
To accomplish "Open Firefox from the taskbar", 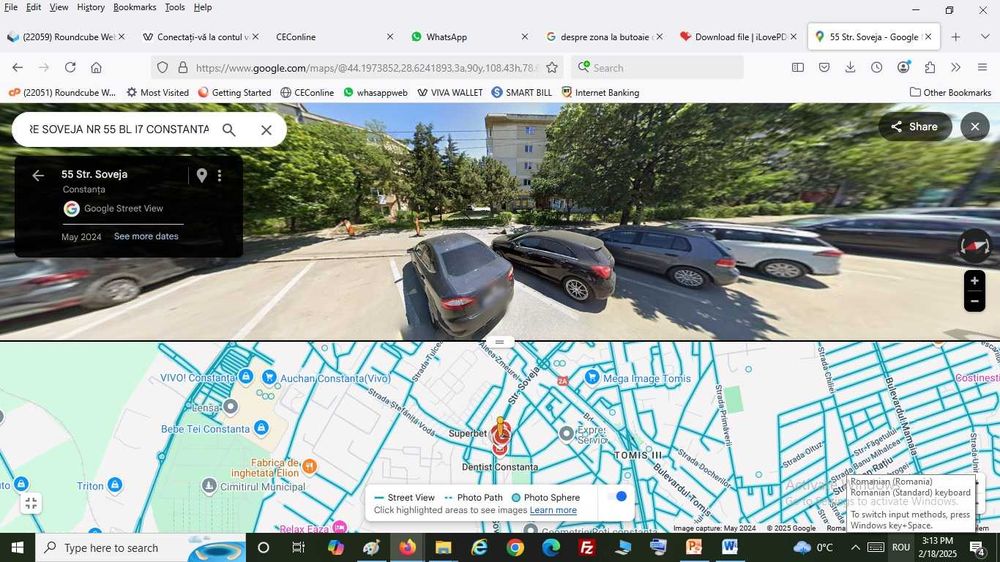I will [407, 547].
